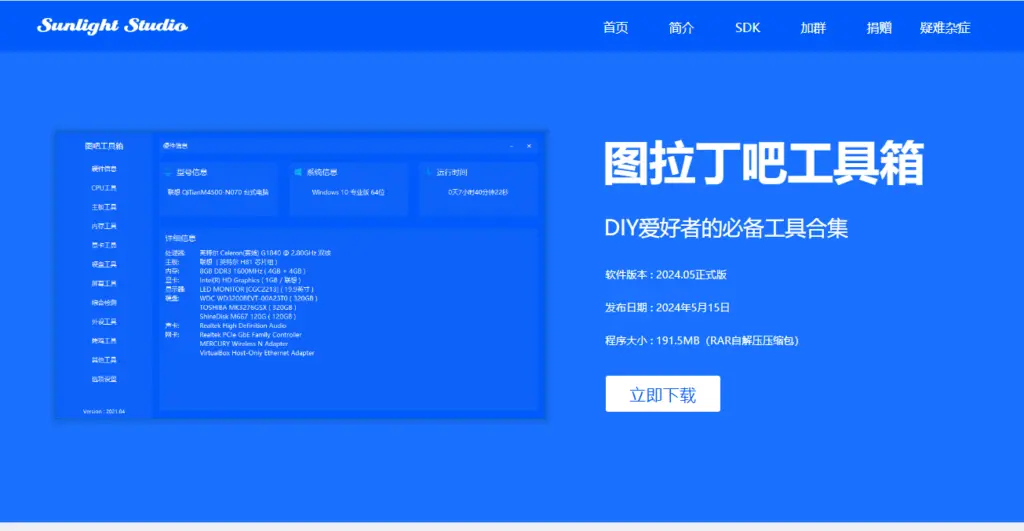Click the icon beside 运行时间
The height and width of the screenshot is (531, 1024).
(428, 172)
